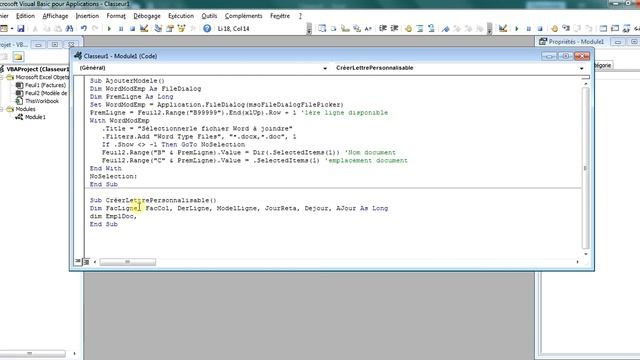
Task: Click the code window horizontal scrollbar thumb
Action: click(127, 262)
